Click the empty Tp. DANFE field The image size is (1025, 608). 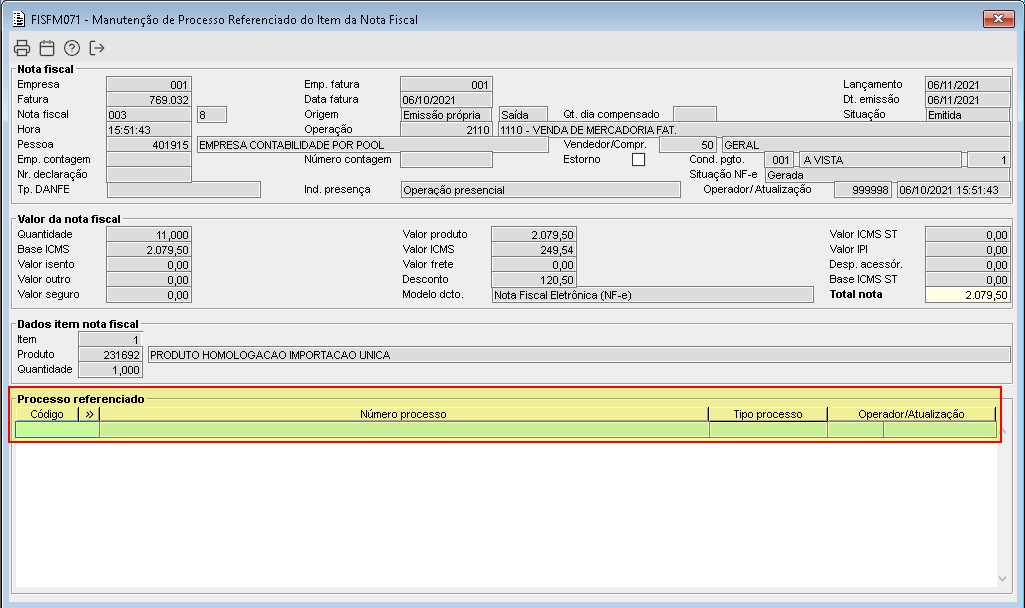pos(184,190)
